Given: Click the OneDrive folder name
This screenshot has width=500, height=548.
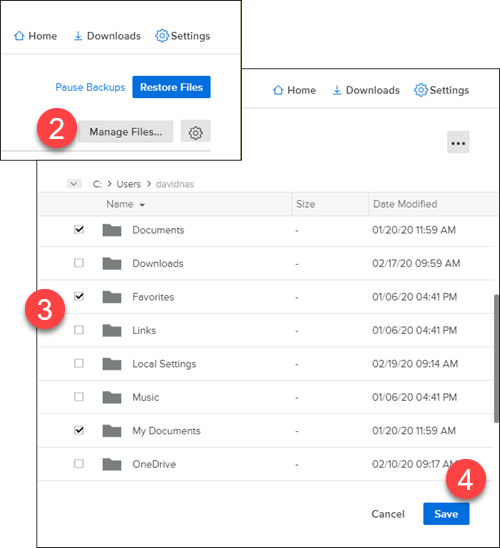Looking at the screenshot, I should point(154,464).
